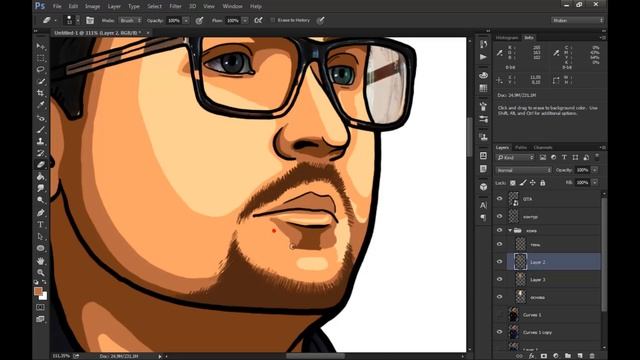Viewport: 640px width, 360px height.
Task: Select the Path Selection tool
Action: coord(40,236)
